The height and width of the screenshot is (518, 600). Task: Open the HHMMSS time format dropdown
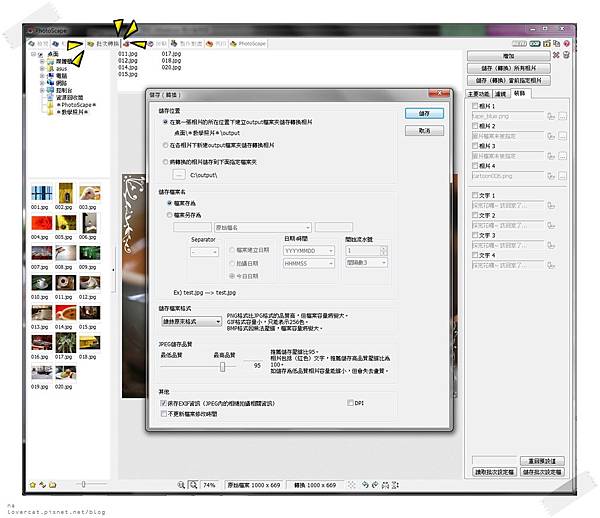[x=309, y=264]
